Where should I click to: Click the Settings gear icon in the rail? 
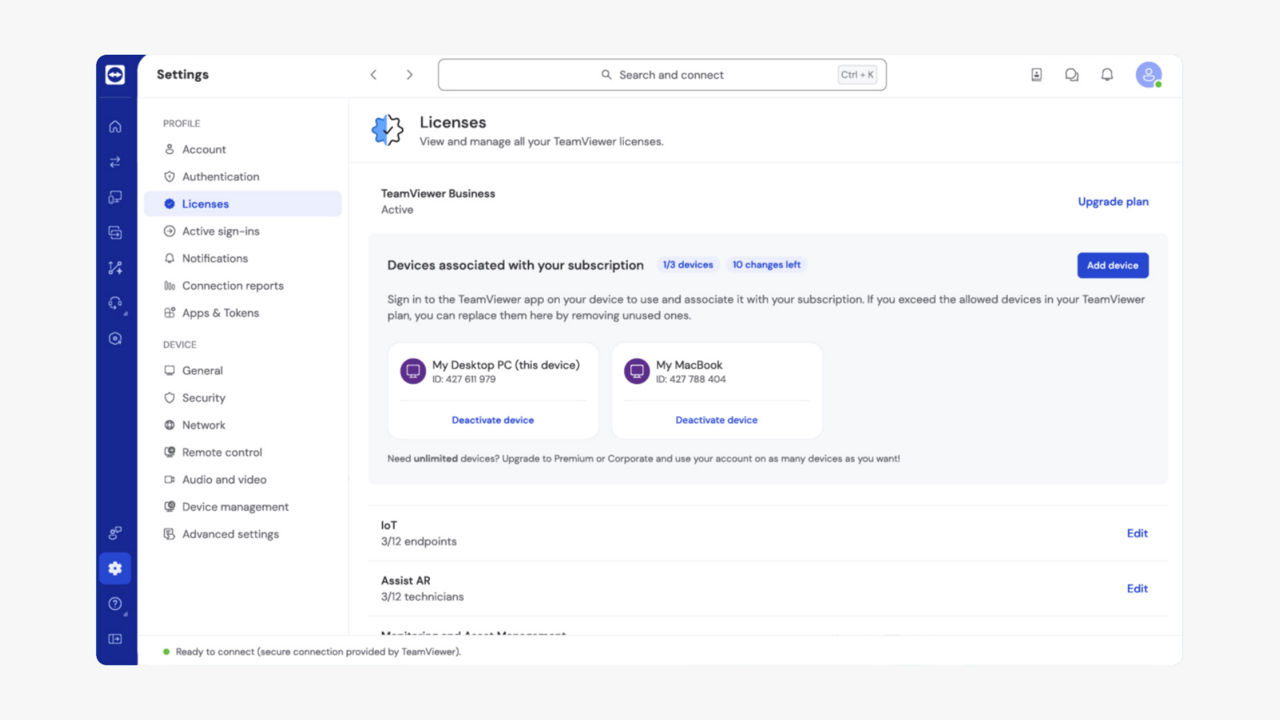click(115, 568)
